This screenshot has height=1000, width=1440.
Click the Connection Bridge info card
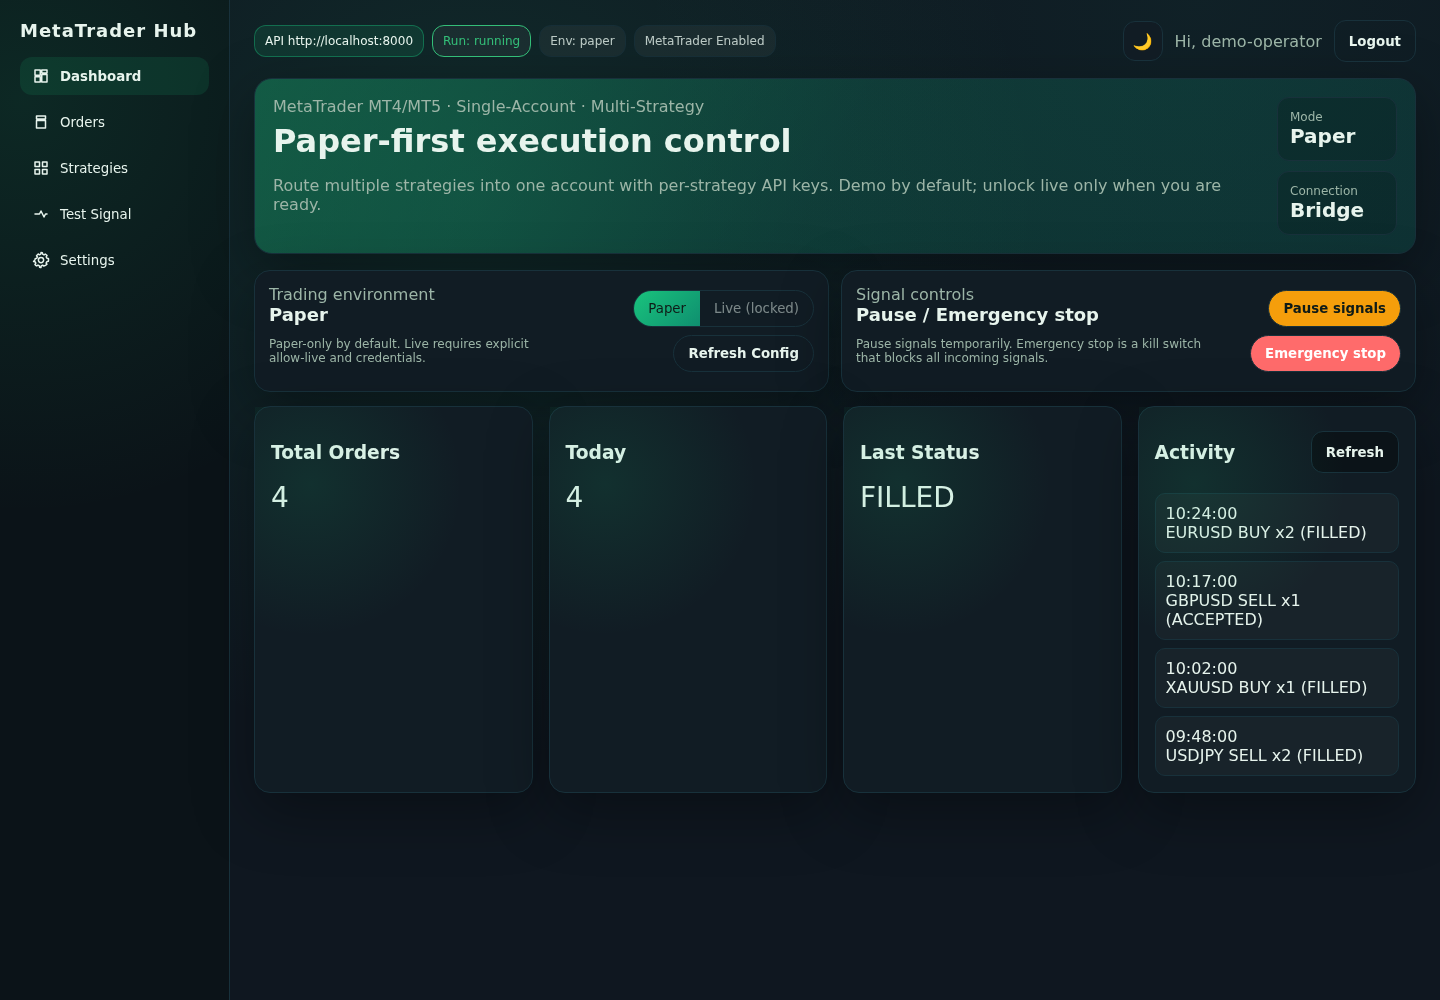[x=1336, y=203]
